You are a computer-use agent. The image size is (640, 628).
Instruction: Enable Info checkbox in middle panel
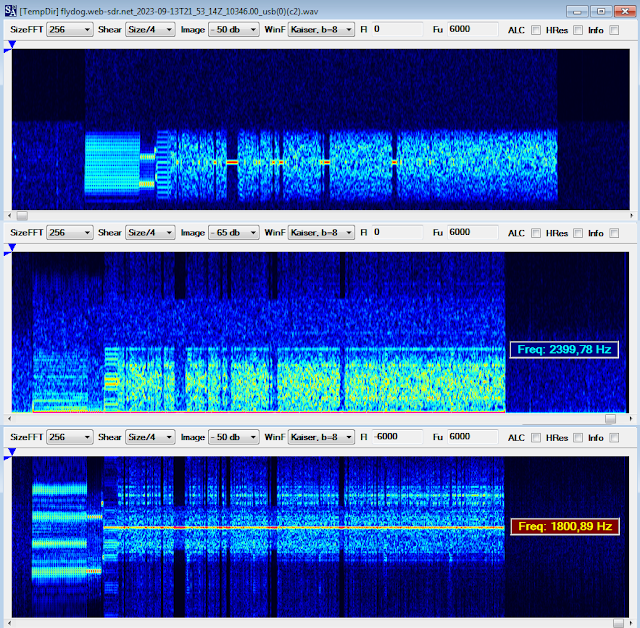(x=614, y=233)
